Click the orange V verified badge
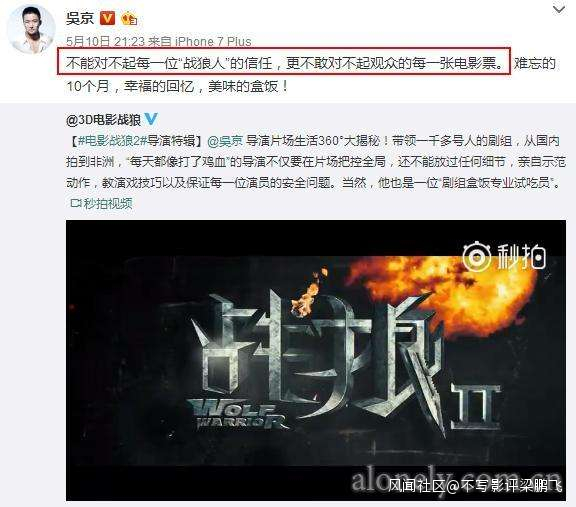This screenshot has height=507, width=576. point(107,18)
